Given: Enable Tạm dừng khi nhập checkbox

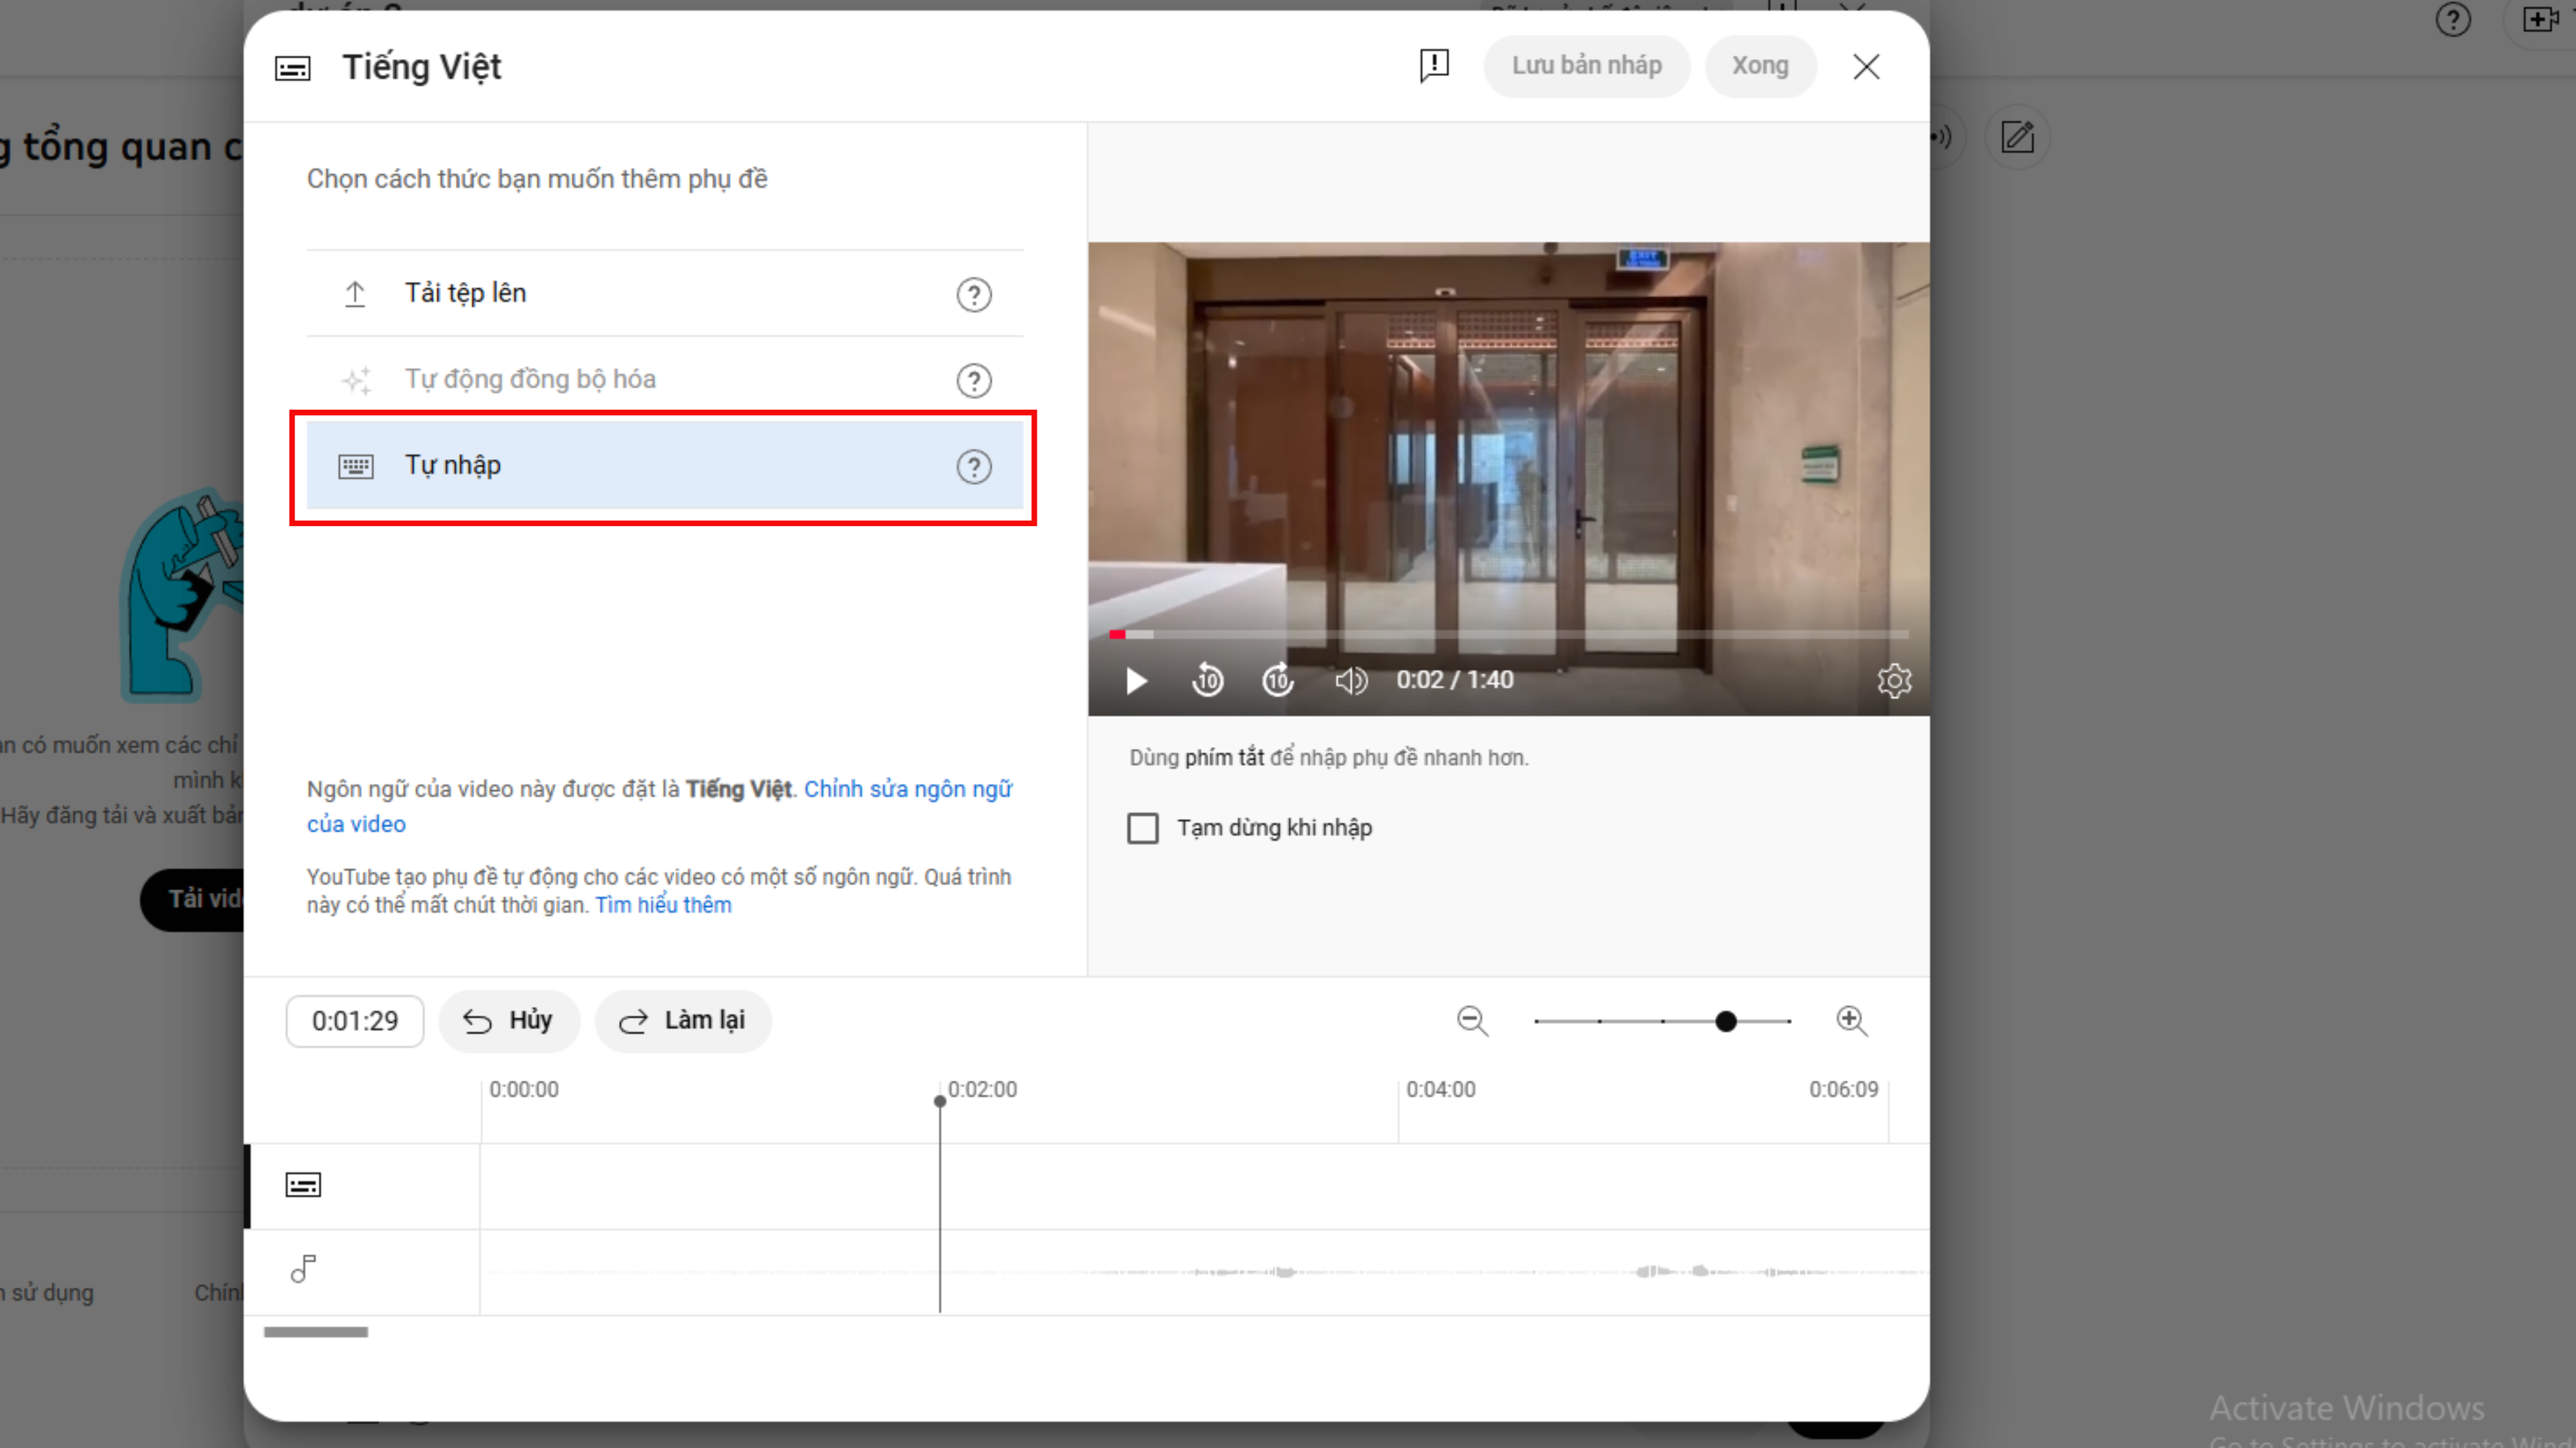Looking at the screenshot, I should (1142, 828).
